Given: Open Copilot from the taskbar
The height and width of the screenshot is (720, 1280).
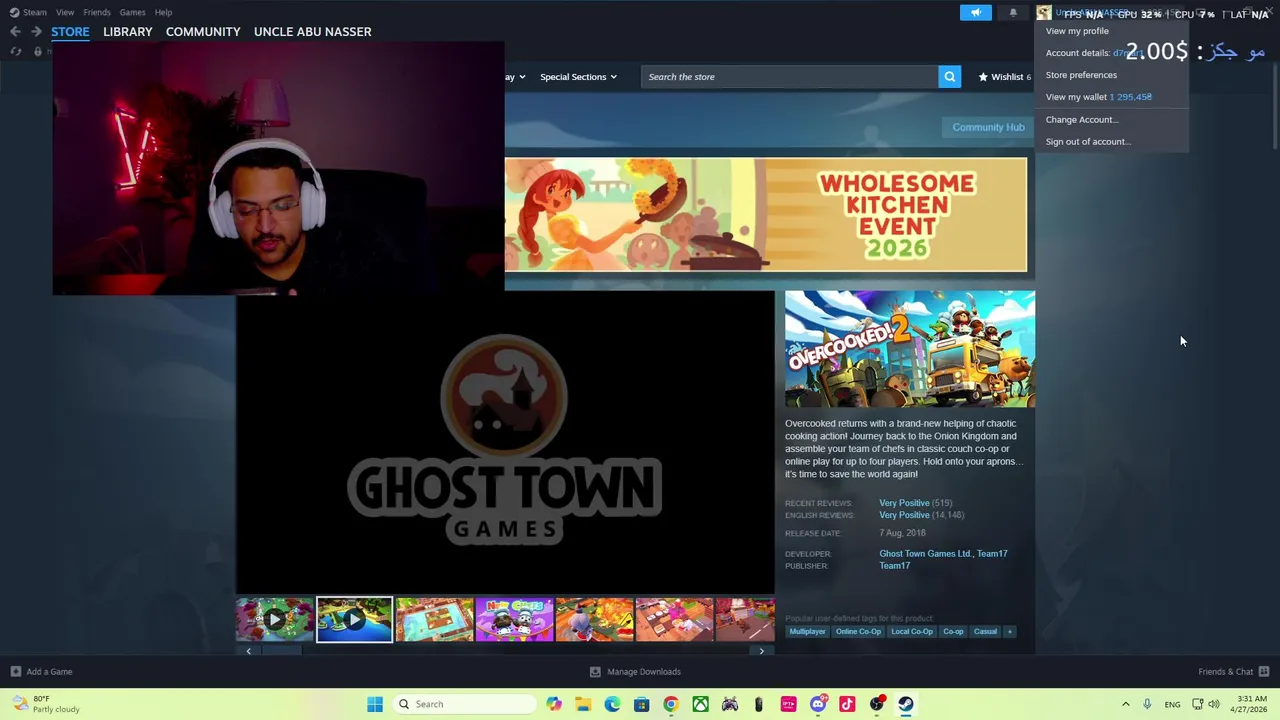Looking at the screenshot, I should (x=554, y=704).
